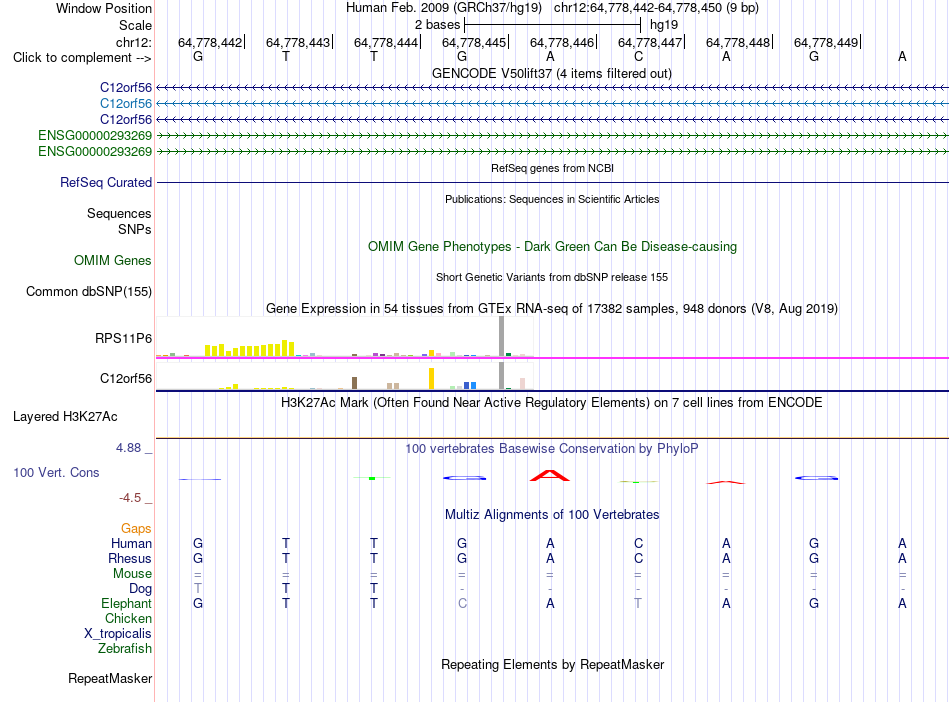Screen dimensions: 950x702
Task: Click the tall yellow bar in C12orf56 expression chart
Action: click(431, 378)
